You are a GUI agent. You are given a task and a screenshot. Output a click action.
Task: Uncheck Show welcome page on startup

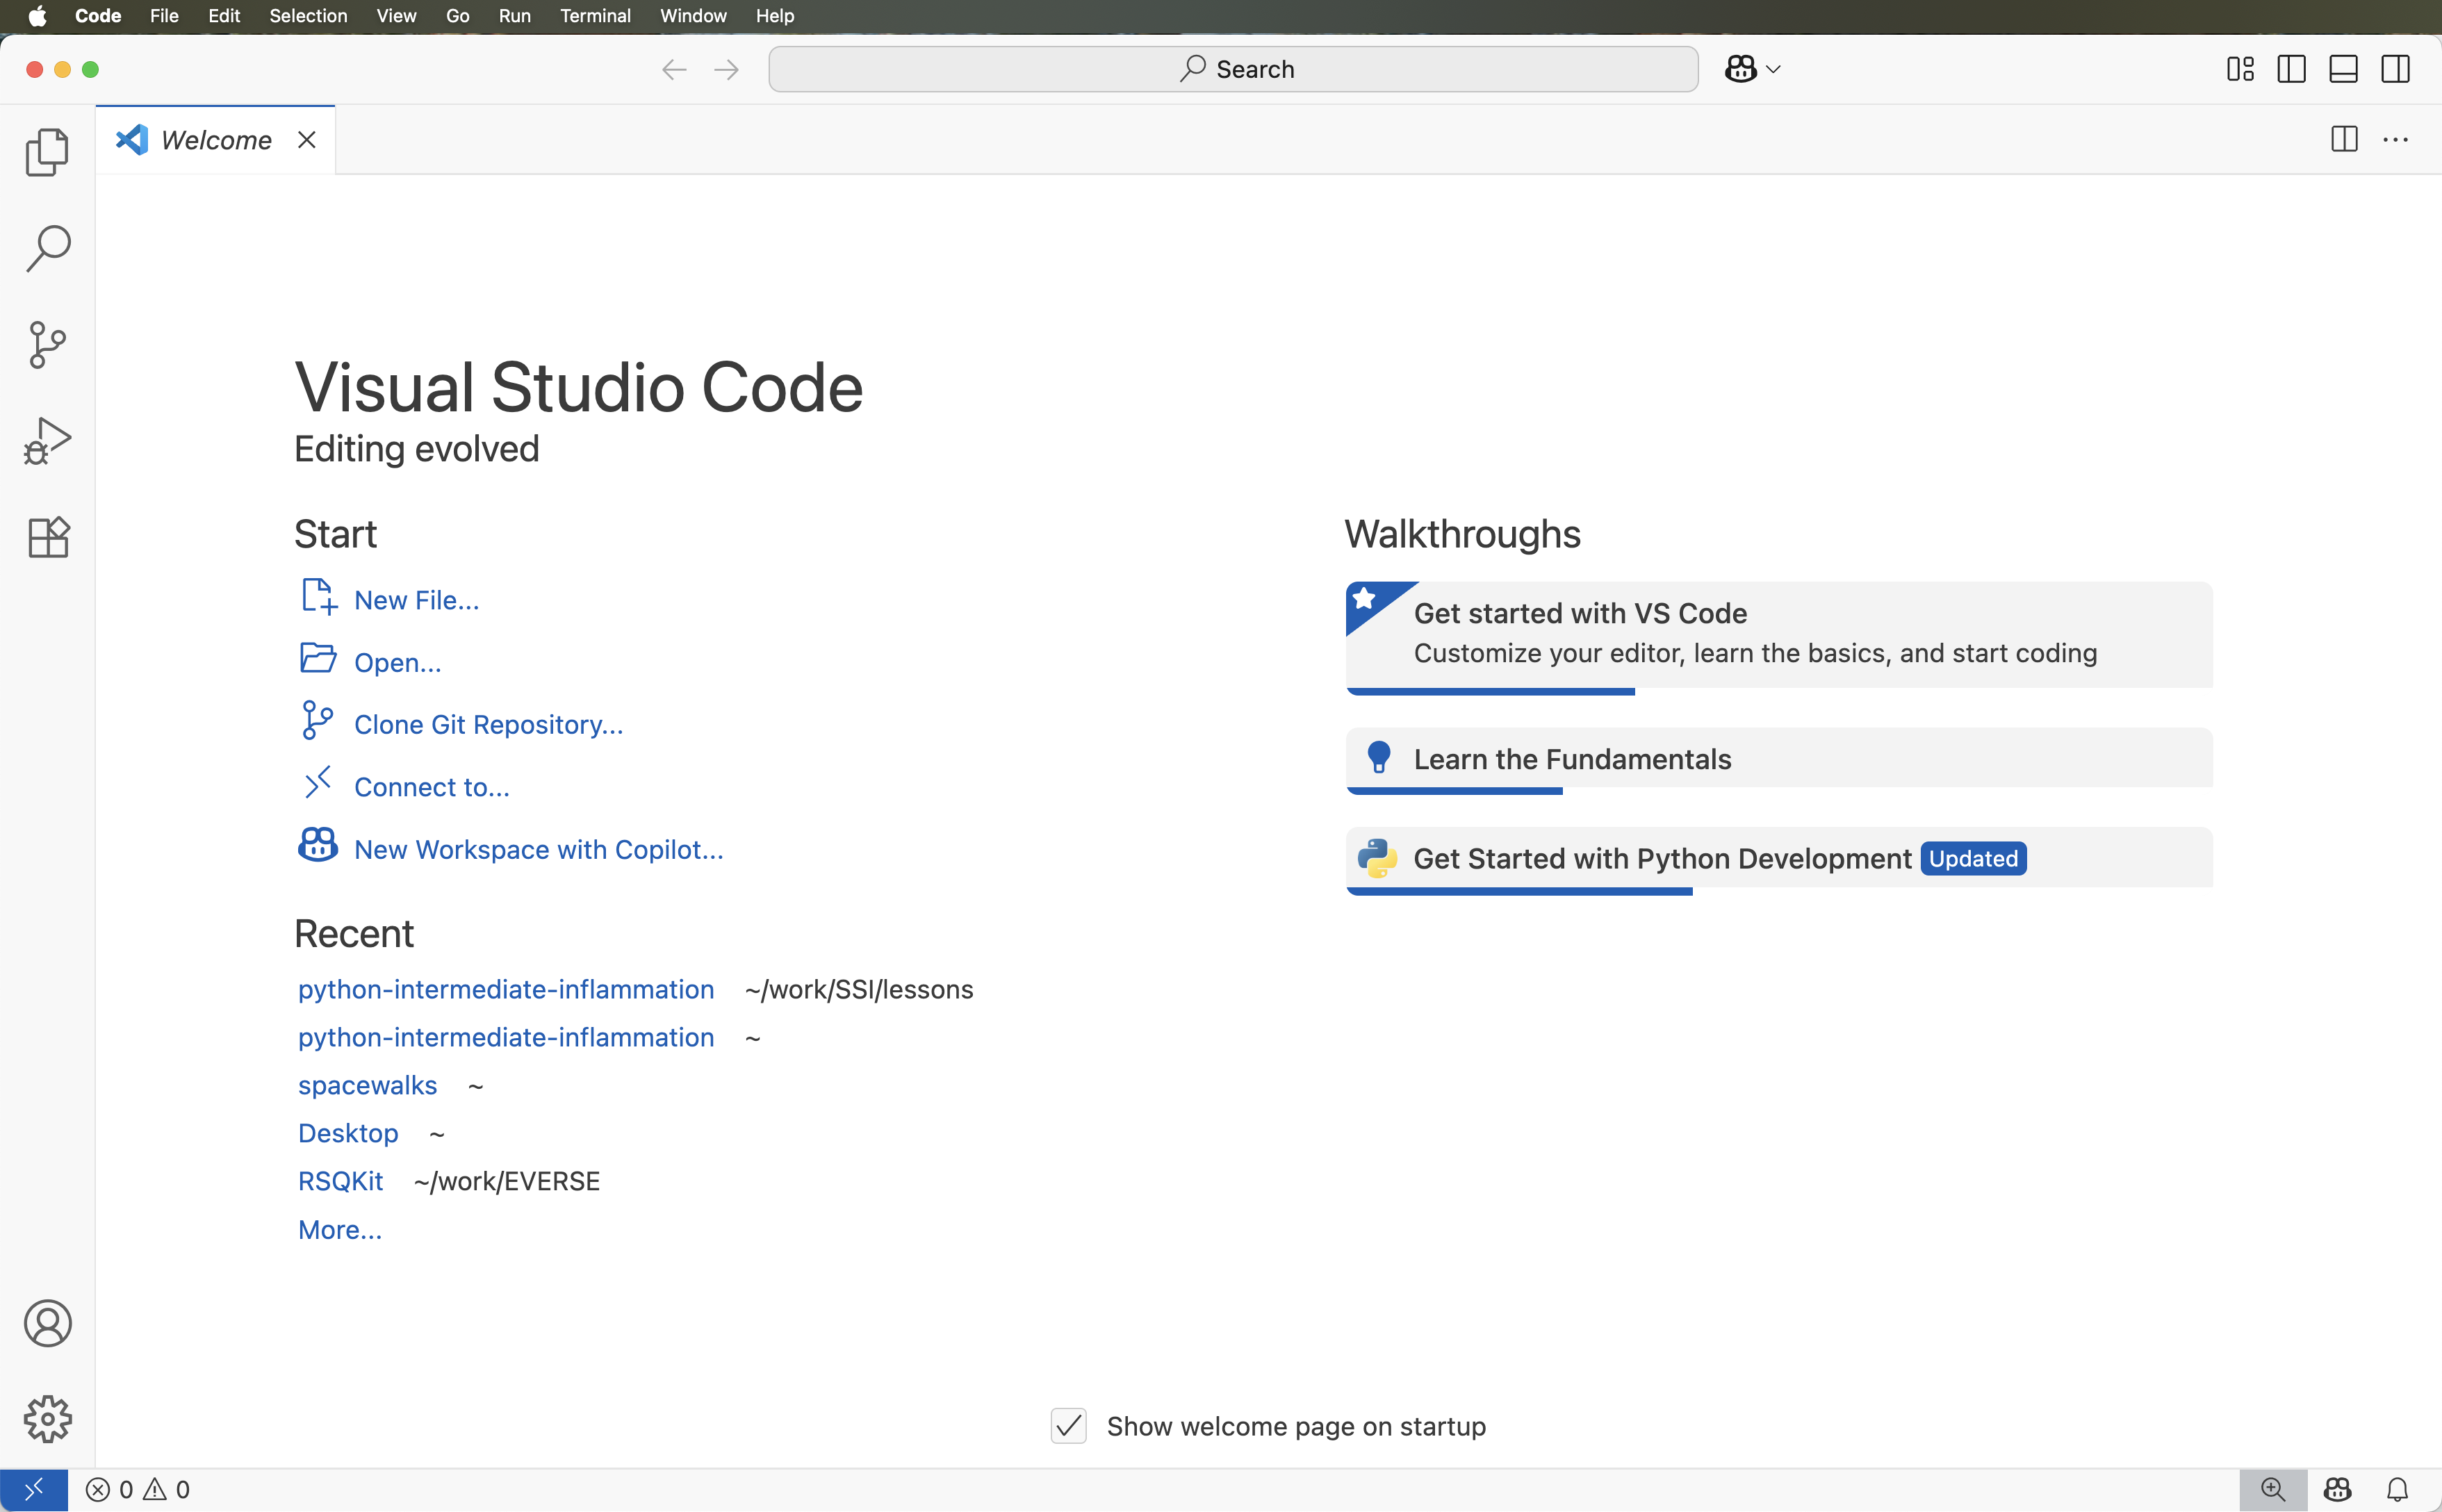(x=1068, y=1426)
